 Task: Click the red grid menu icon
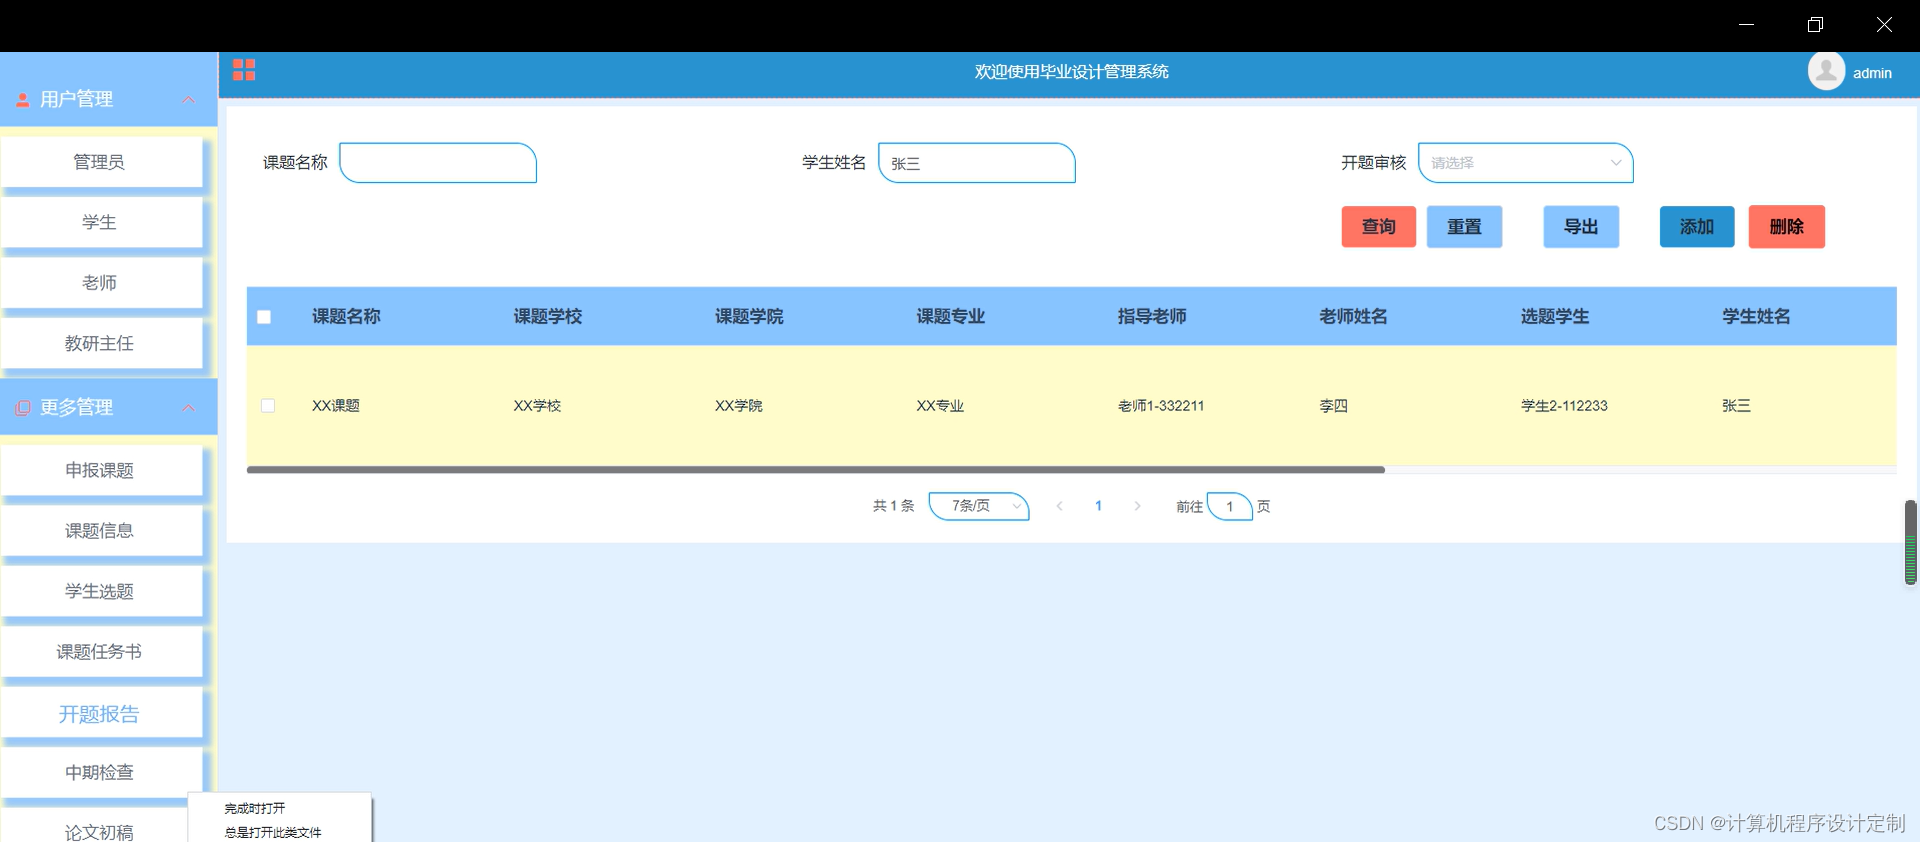tap(244, 70)
